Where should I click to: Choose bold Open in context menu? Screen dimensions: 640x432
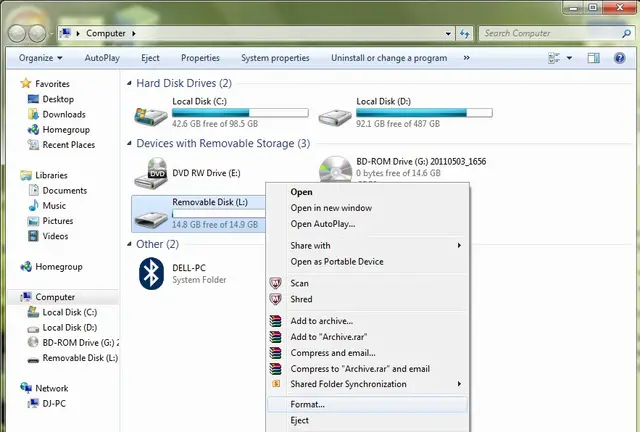[x=367, y=192]
